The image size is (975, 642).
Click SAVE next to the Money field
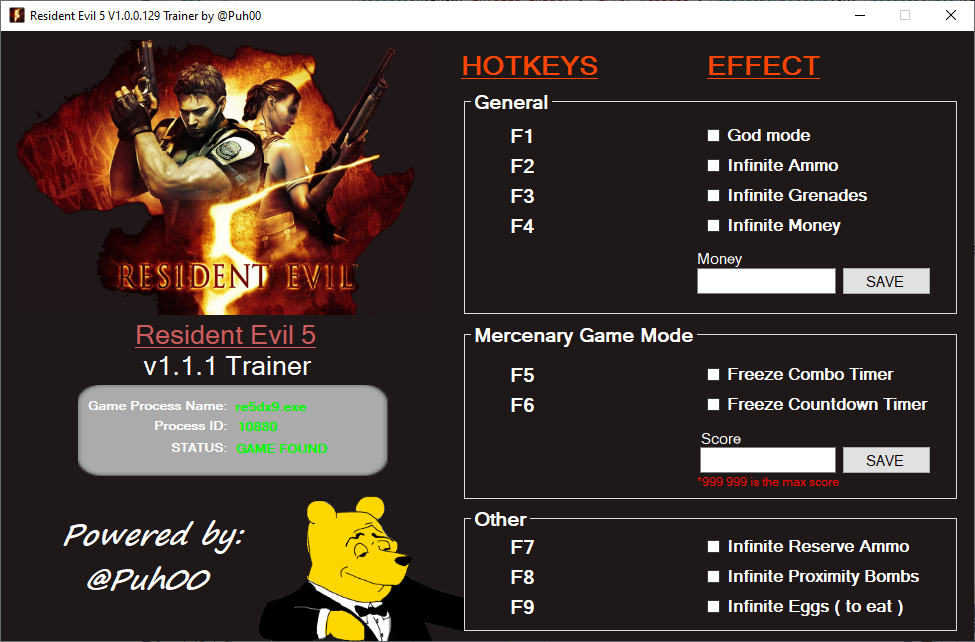(x=886, y=281)
